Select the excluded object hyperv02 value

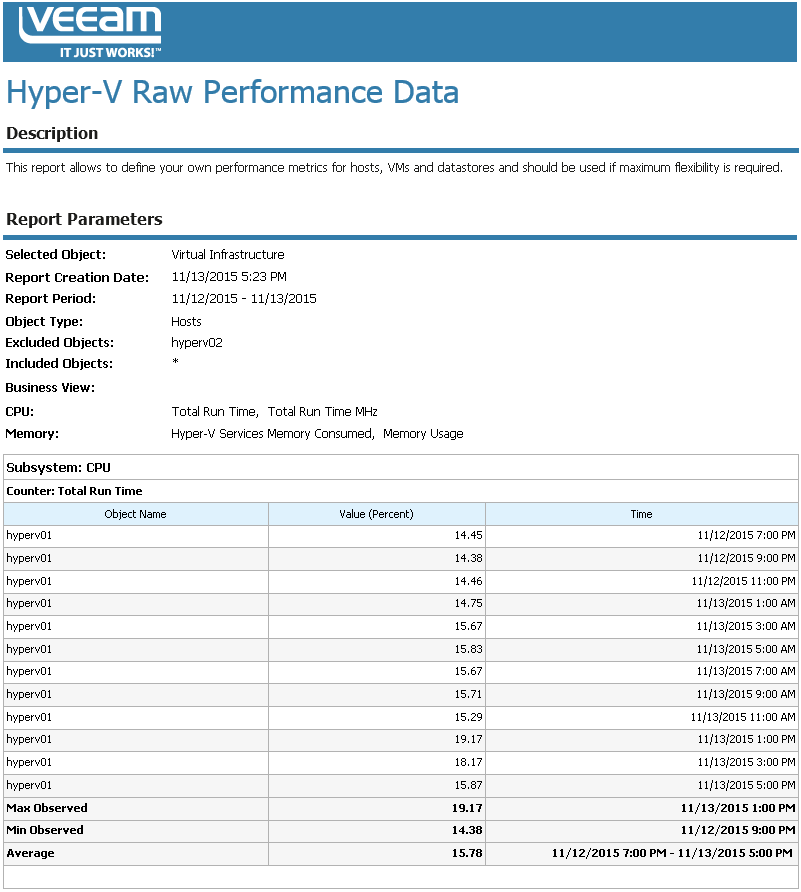(x=197, y=343)
